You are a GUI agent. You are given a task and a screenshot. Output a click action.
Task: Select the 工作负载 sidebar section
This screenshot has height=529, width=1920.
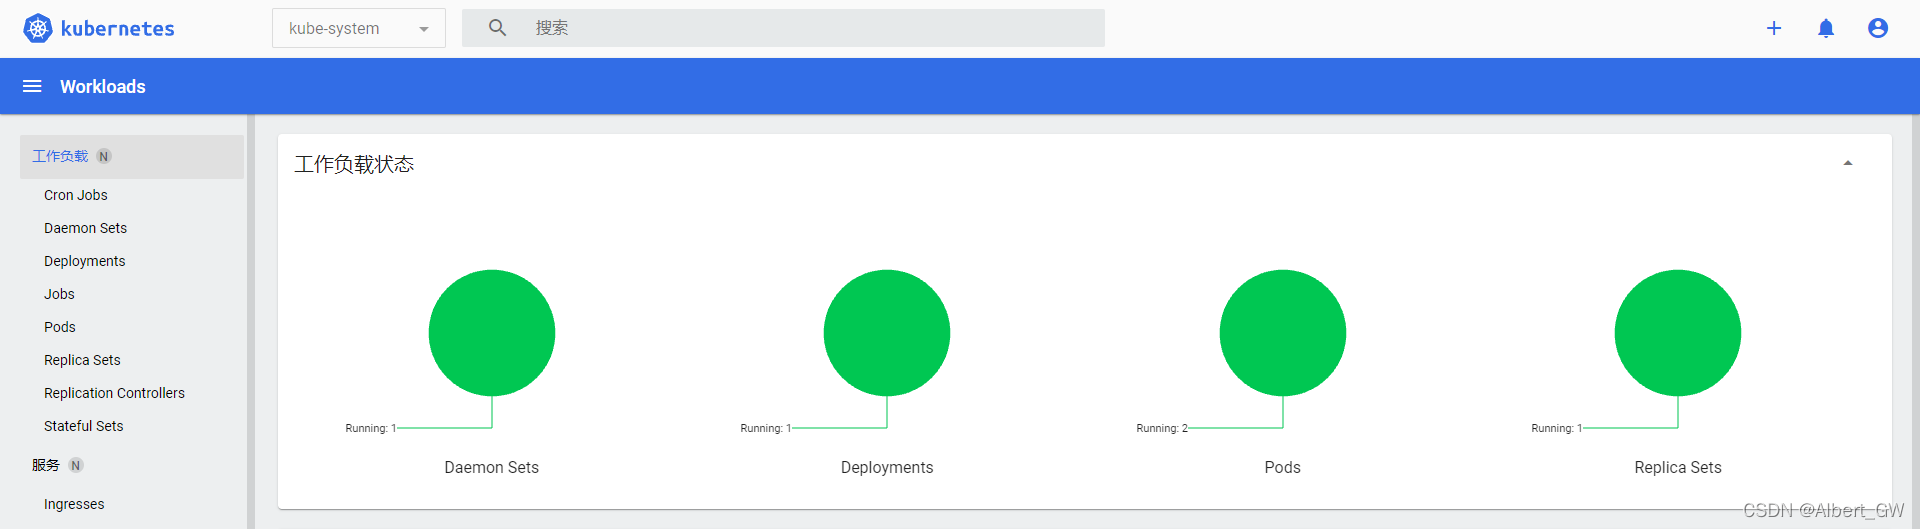click(x=132, y=157)
